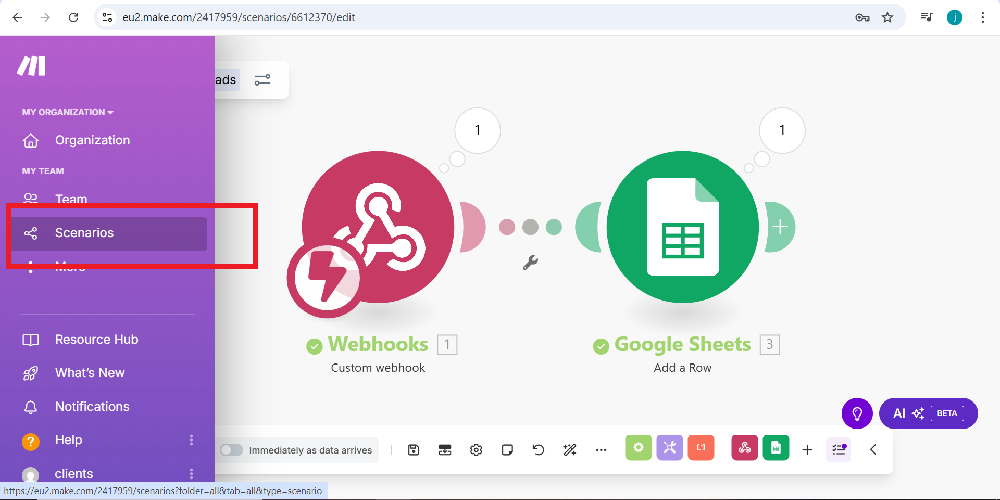Go back in the browser

(17, 17)
